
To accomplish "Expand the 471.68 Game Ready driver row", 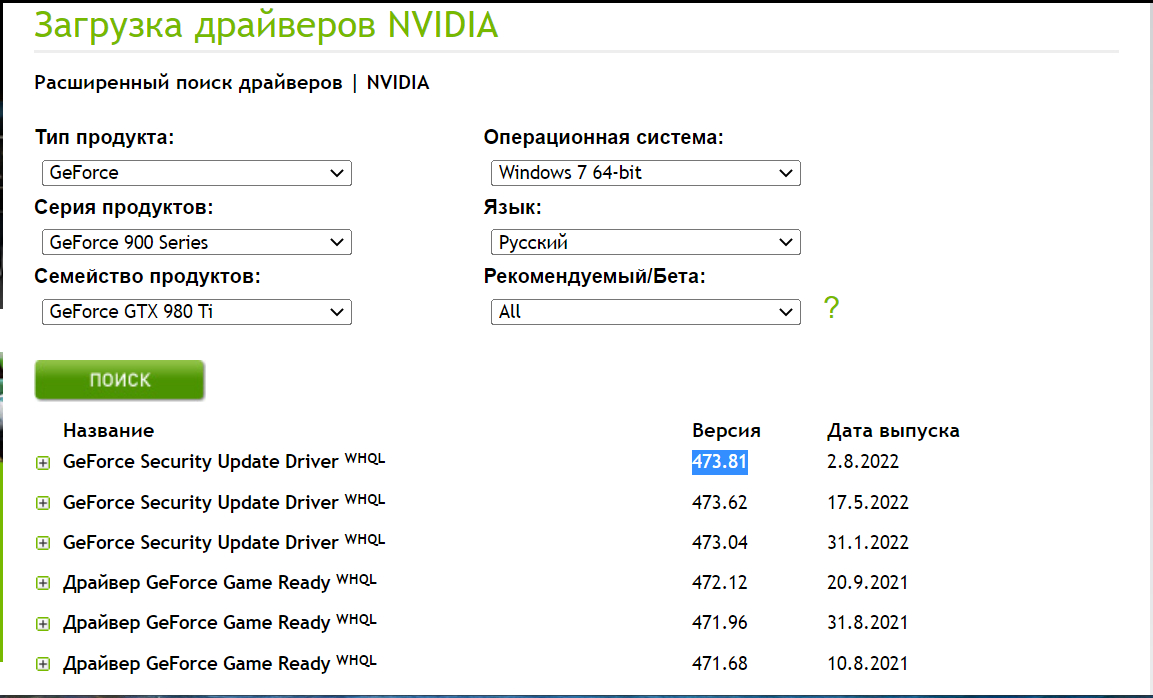I will (43, 663).
